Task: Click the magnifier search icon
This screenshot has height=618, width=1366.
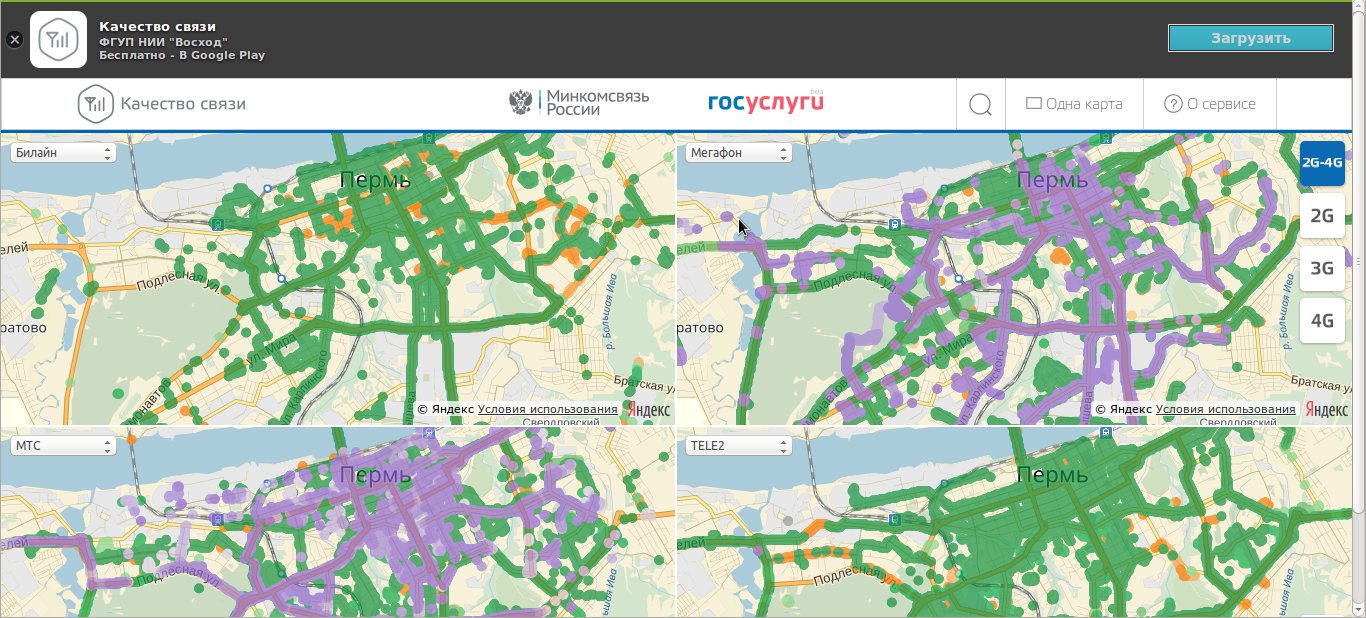Action: click(980, 105)
